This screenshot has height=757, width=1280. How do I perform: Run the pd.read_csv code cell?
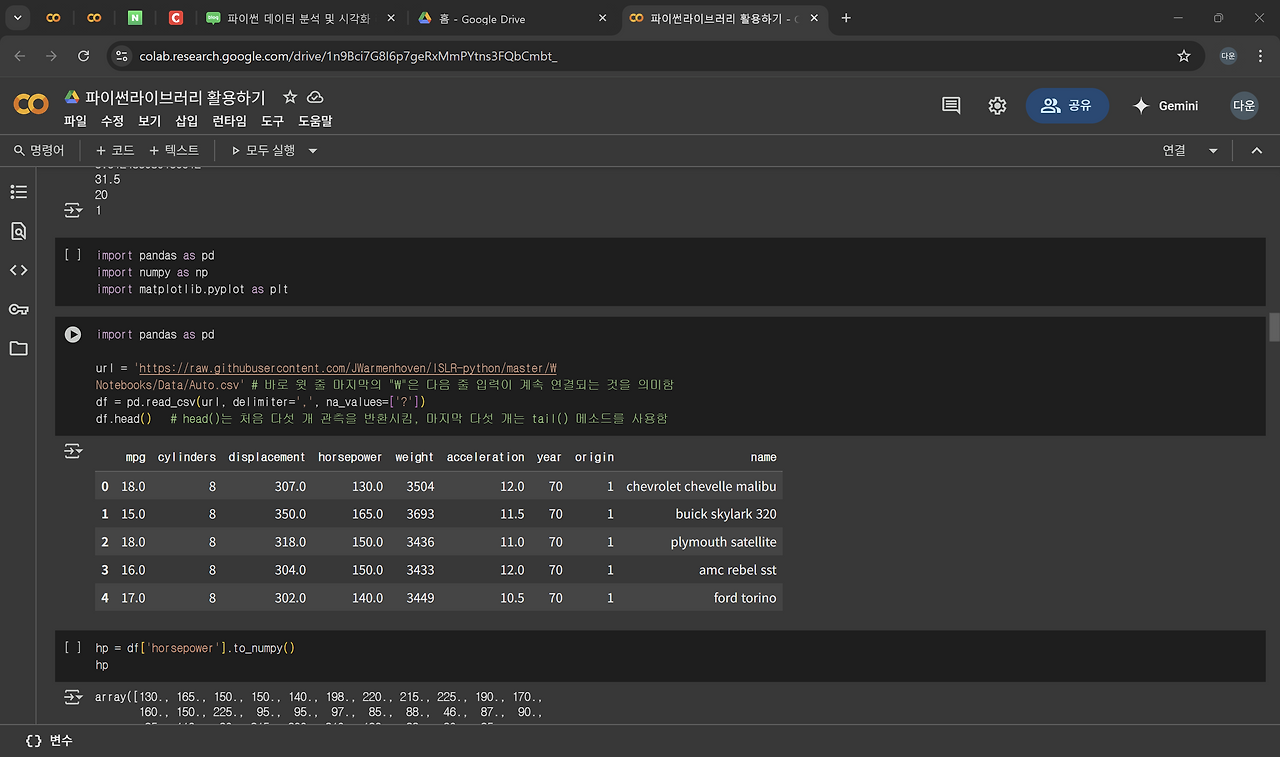73,335
